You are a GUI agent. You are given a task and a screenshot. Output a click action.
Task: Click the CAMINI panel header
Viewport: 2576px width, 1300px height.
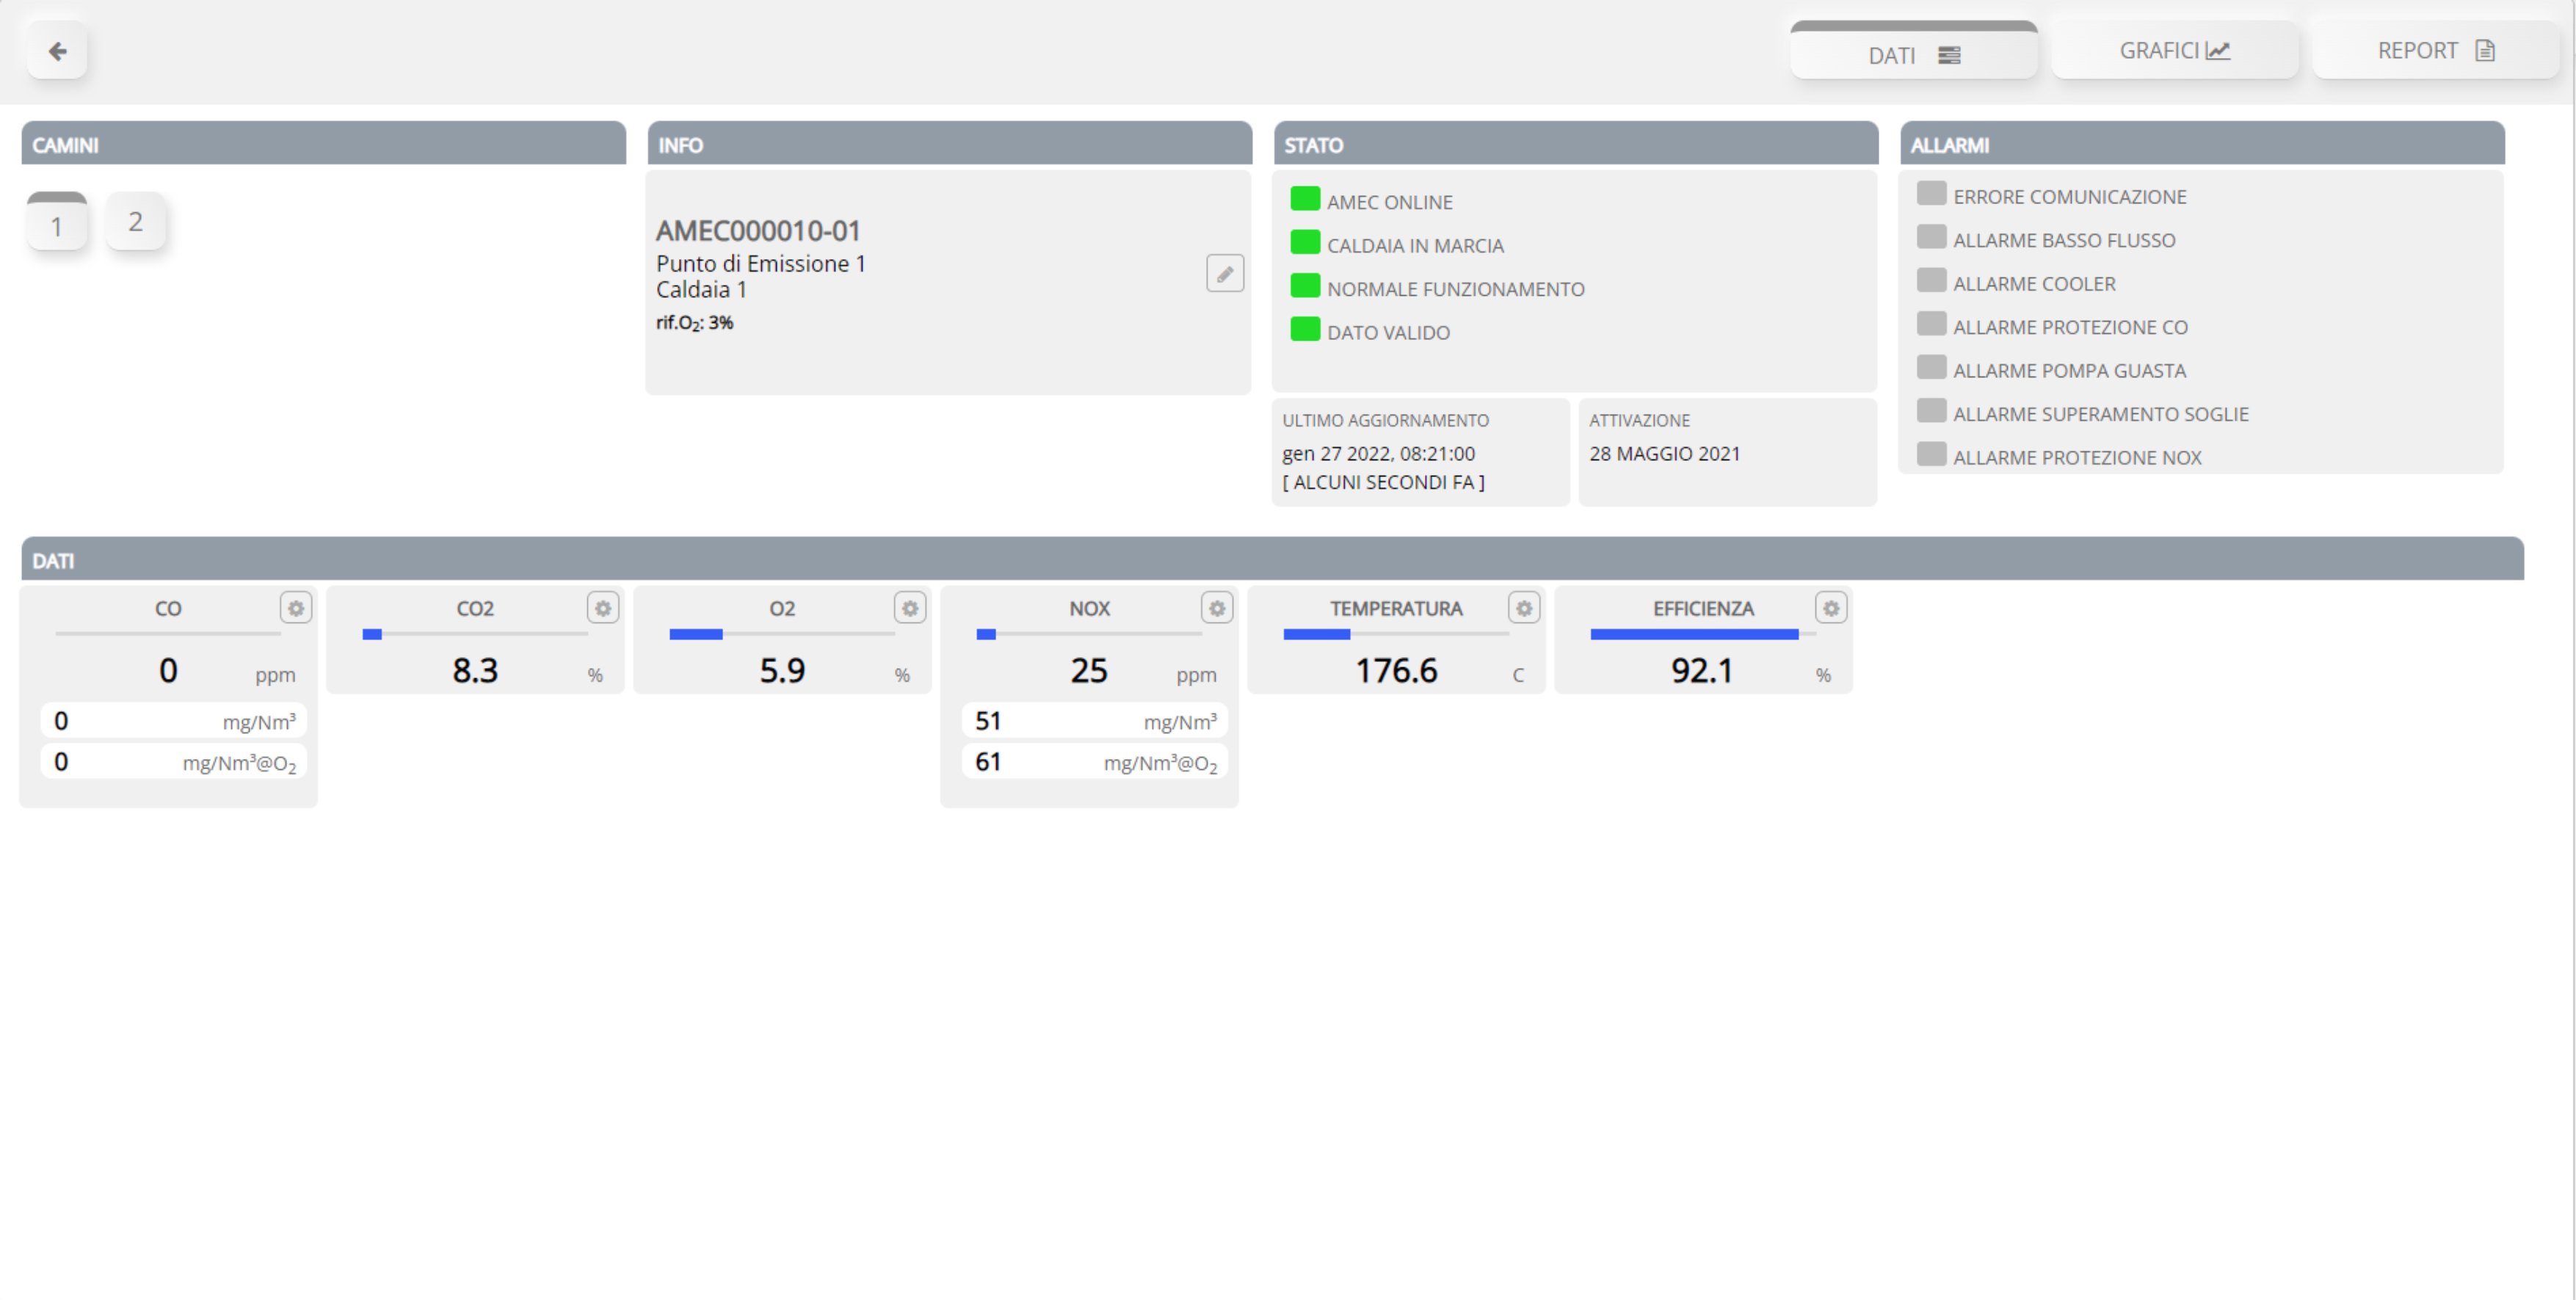324,144
